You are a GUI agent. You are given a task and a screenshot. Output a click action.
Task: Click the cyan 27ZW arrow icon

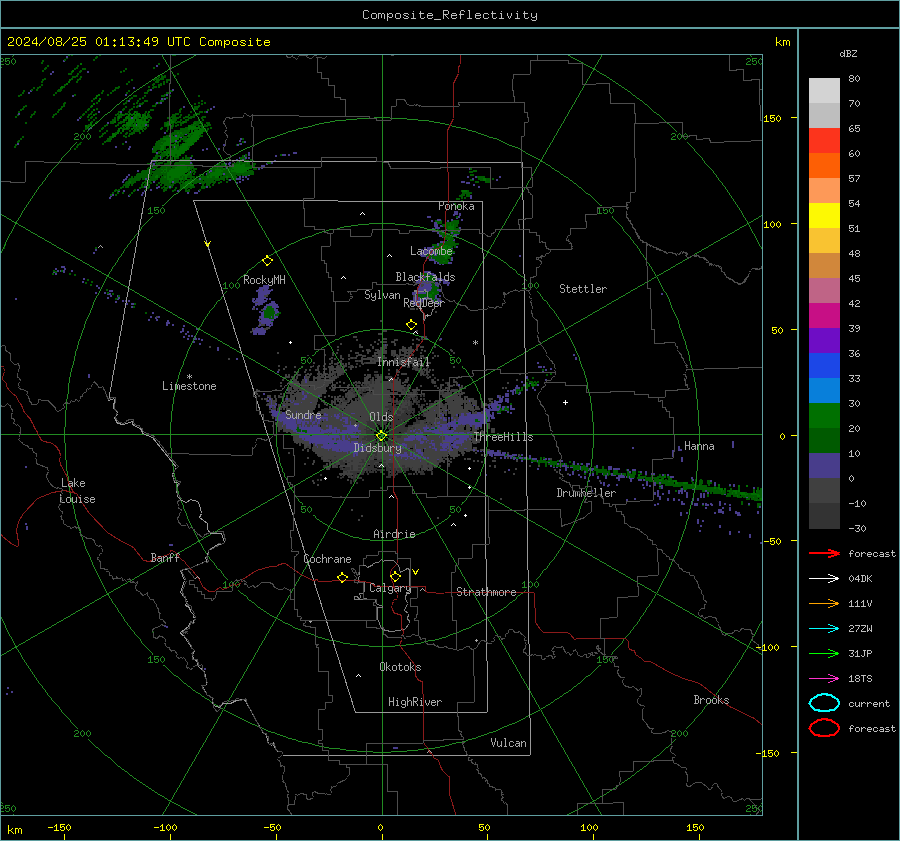pyautogui.click(x=824, y=628)
